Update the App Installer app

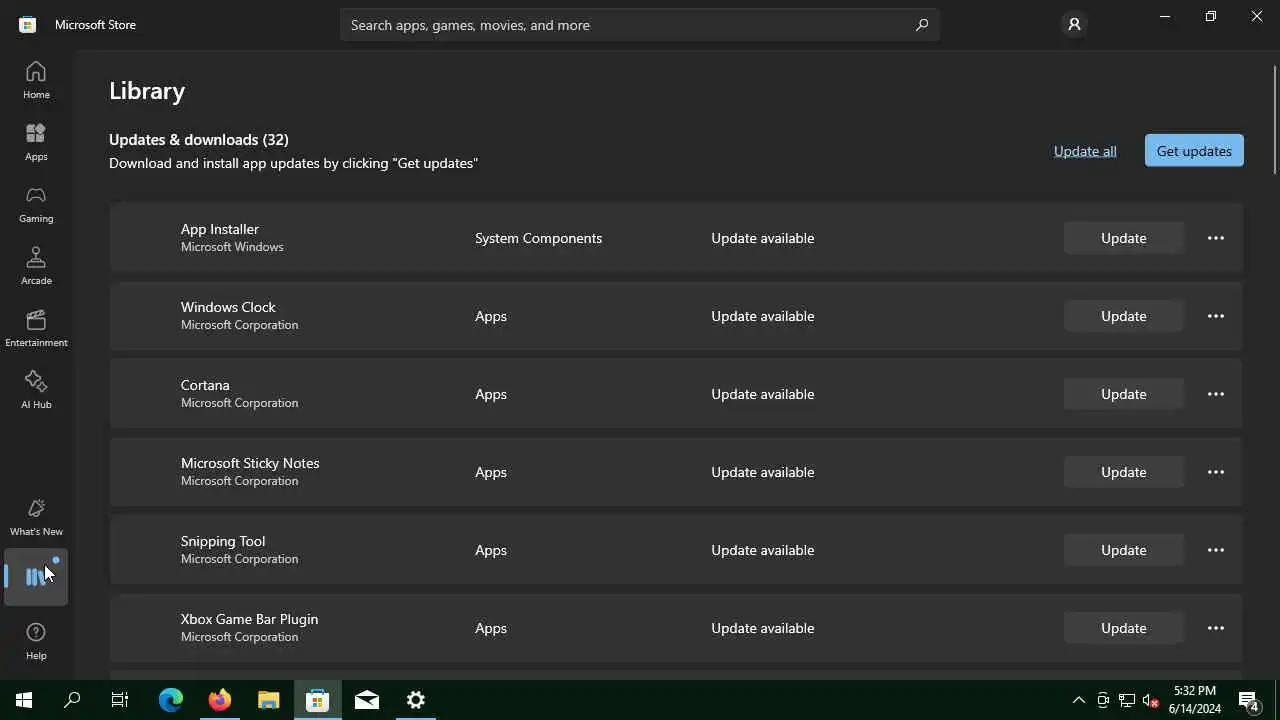tap(1124, 238)
